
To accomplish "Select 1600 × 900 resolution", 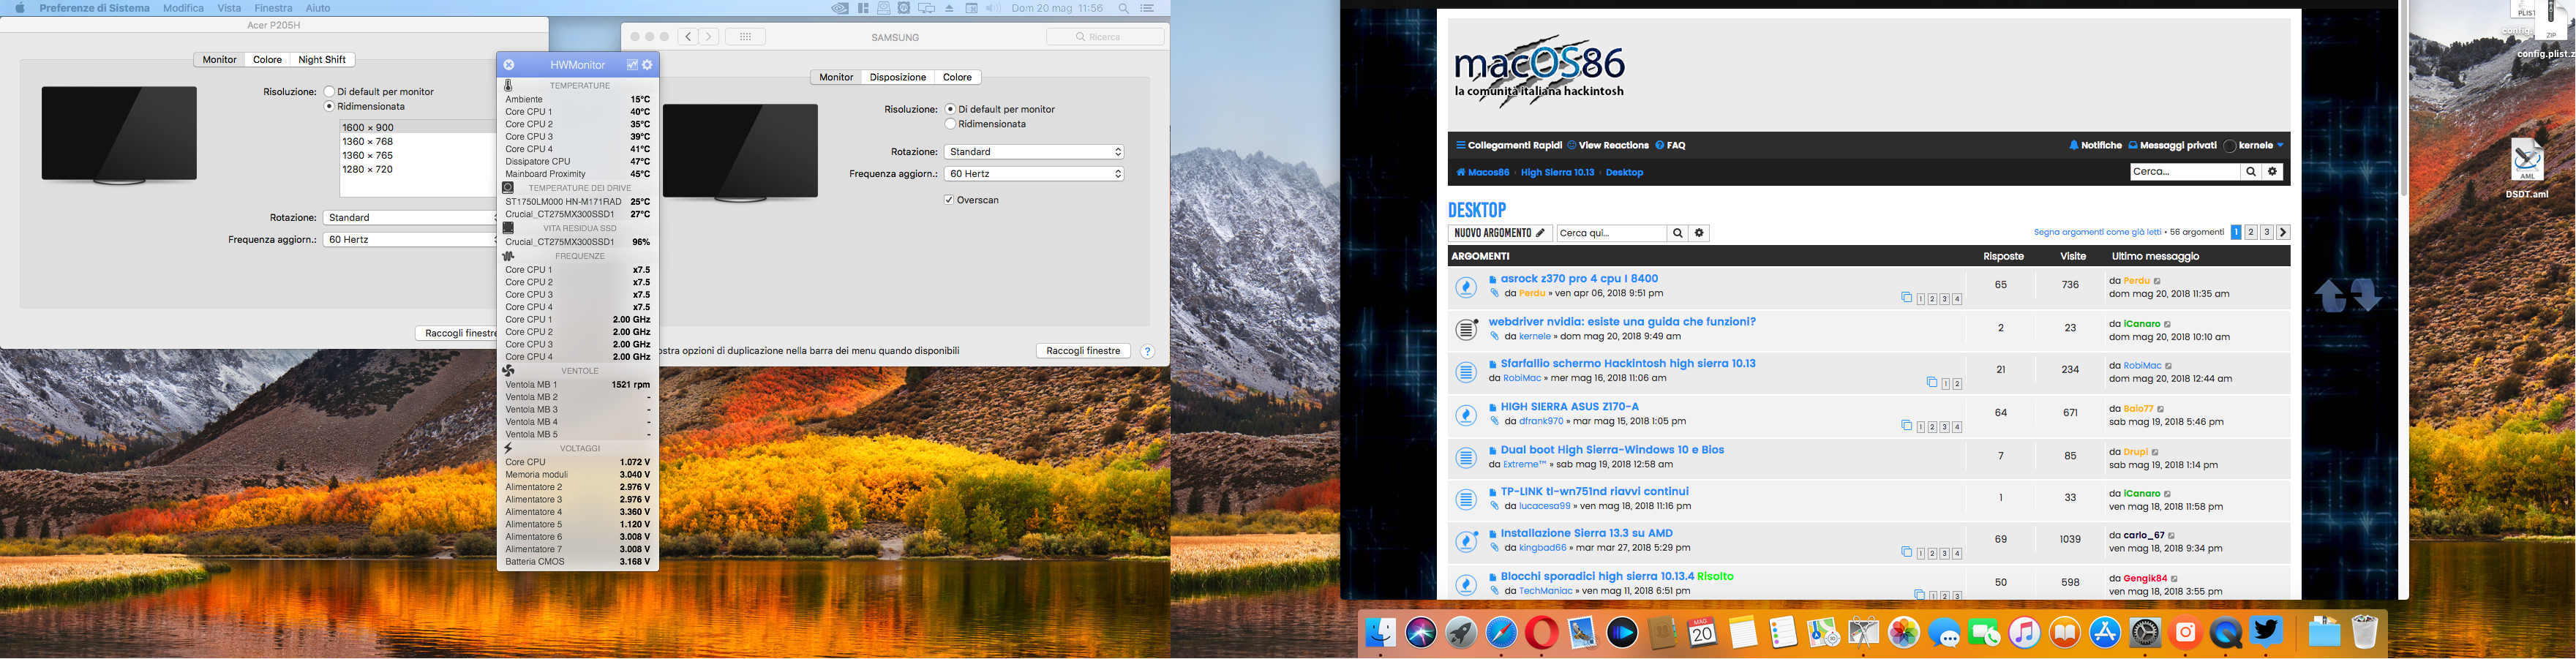I will click(x=367, y=128).
